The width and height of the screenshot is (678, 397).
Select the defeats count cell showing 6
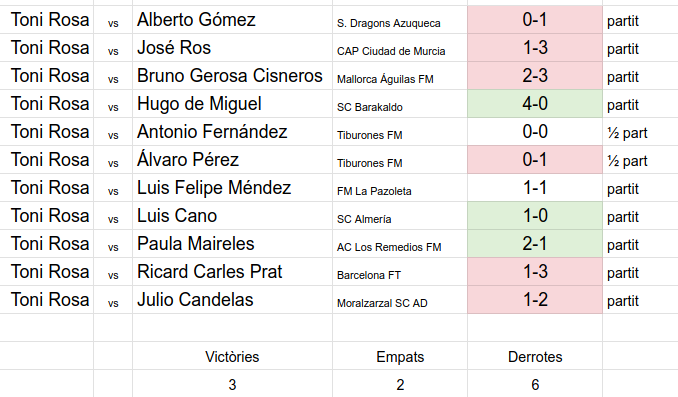(x=535, y=384)
